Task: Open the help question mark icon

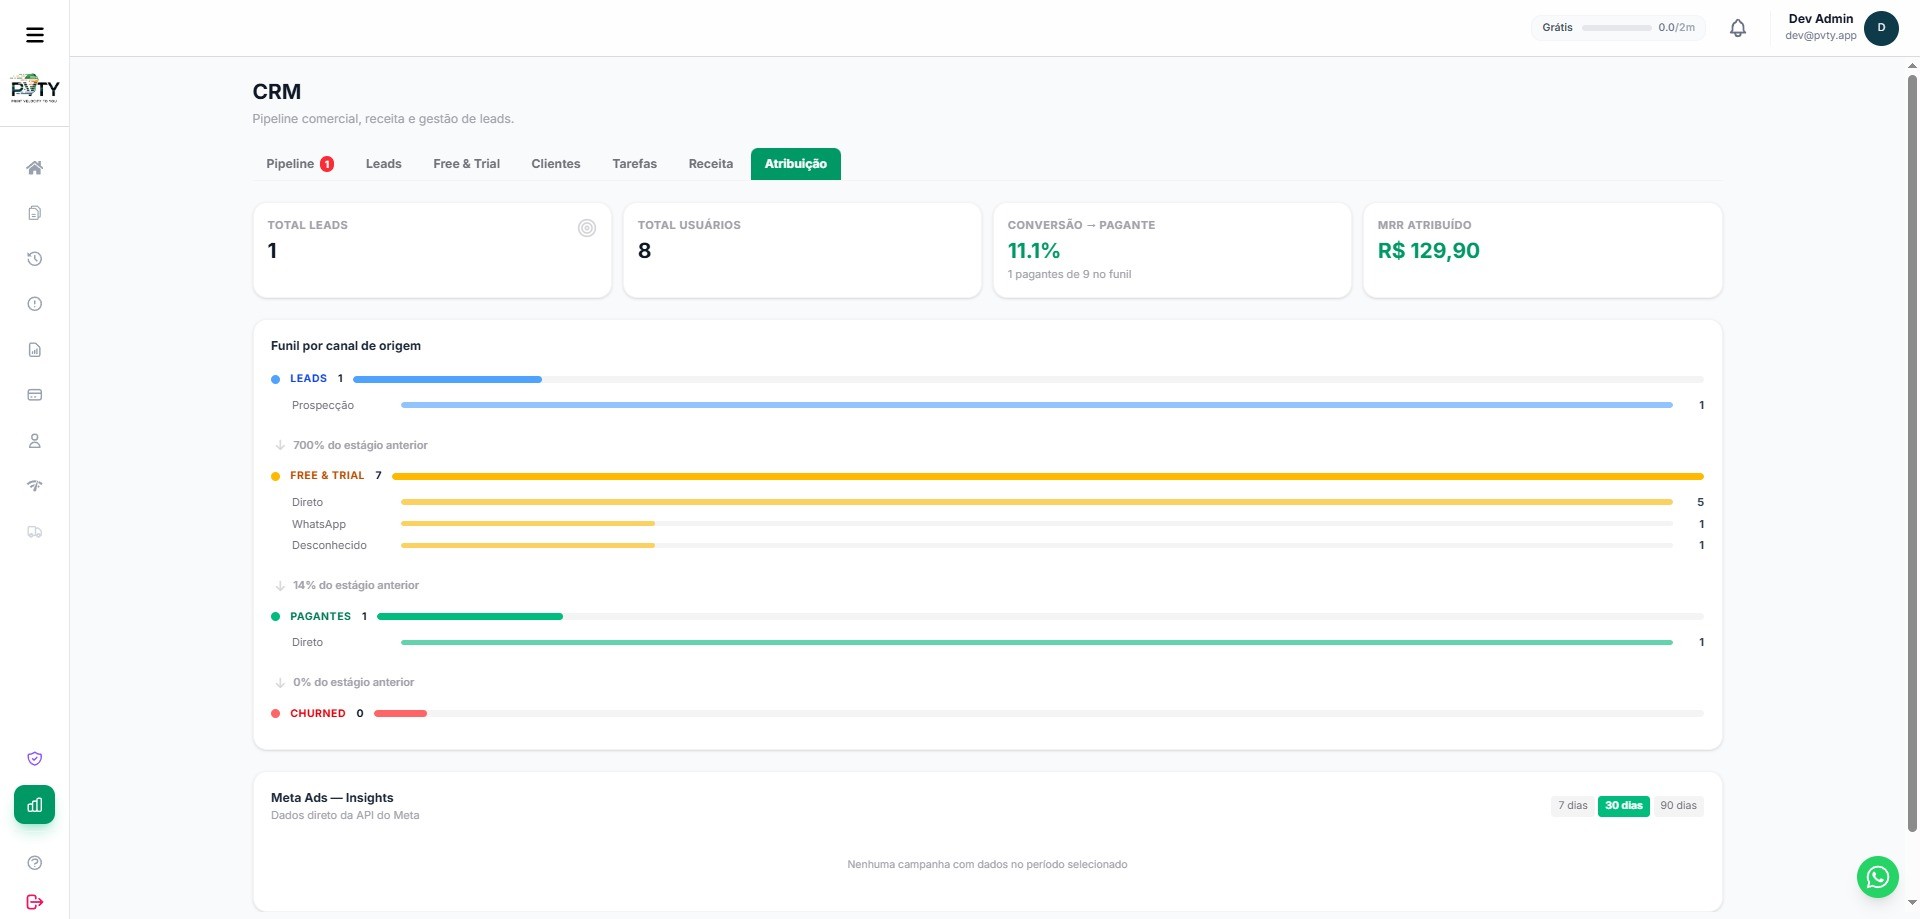Action: [34, 863]
